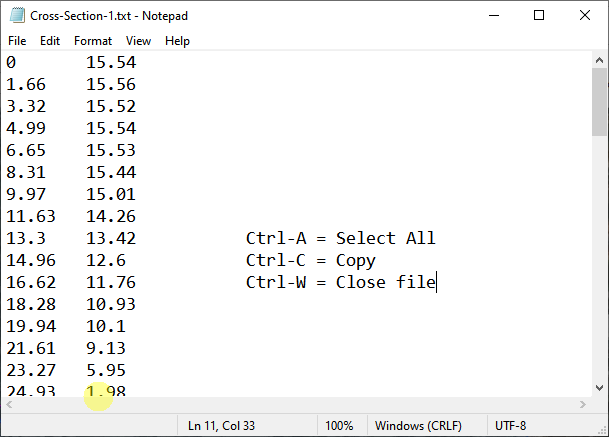Screen dimensions: 609x437
Task: Open the Edit menu
Action: coord(50,41)
